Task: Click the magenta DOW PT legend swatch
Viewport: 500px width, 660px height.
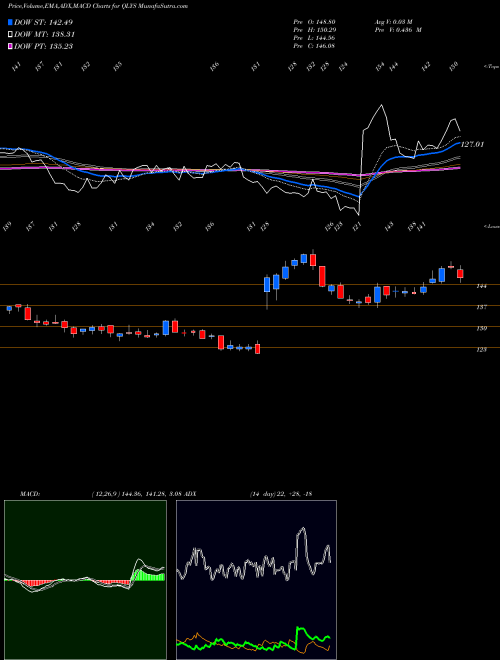Action: 10,46
